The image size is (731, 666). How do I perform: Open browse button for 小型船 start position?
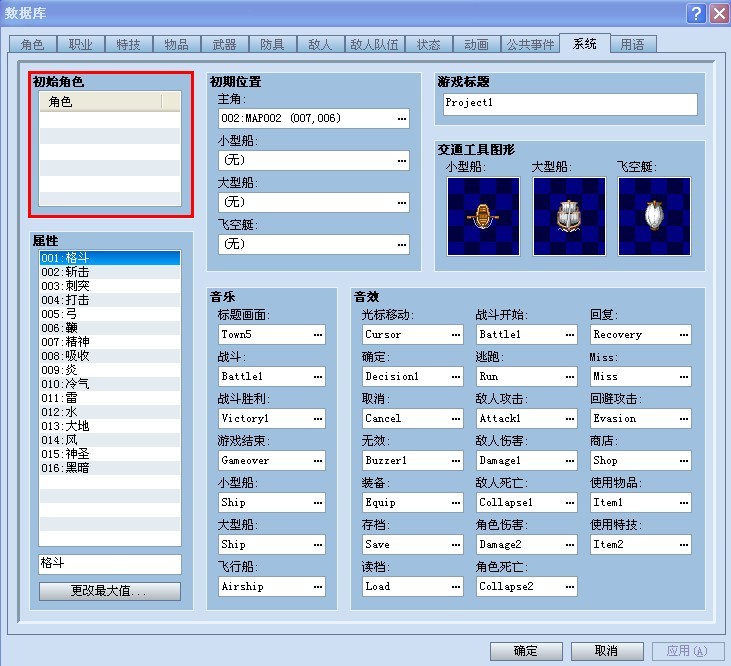pos(401,161)
